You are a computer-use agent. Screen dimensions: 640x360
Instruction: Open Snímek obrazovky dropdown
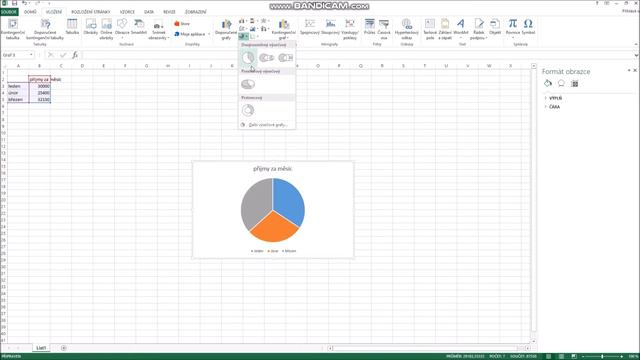click(x=158, y=29)
